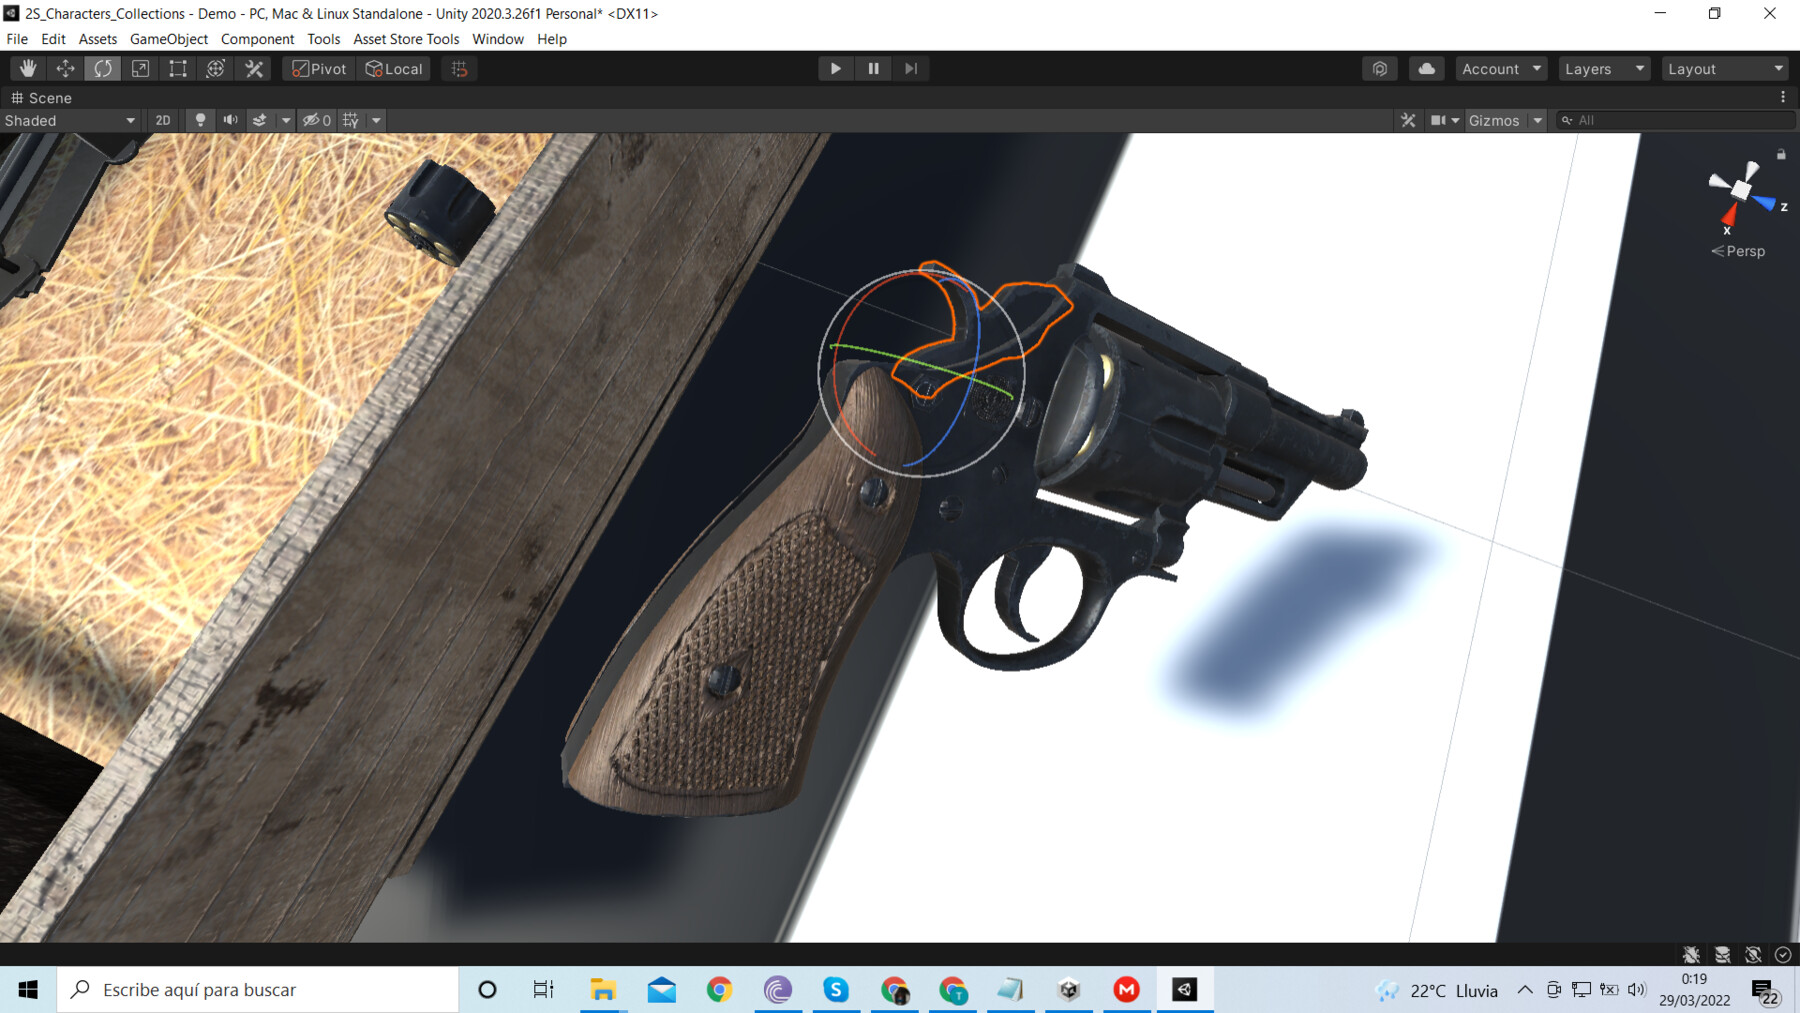Image resolution: width=1800 pixels, height=1013 pixels.
Task: Open Windows notification center
Action: (1767, 991)
